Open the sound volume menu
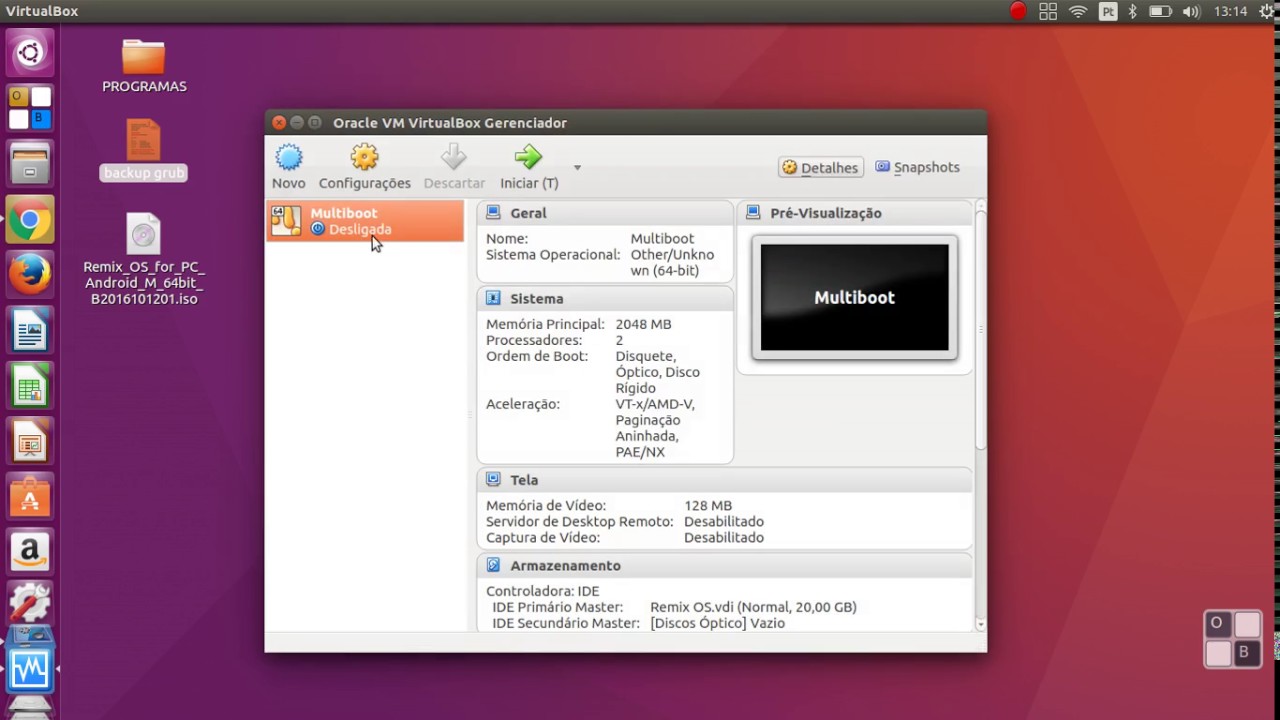Viewport: 1280px width, 720px height. pyautogui.click(x=1191, y=12)
